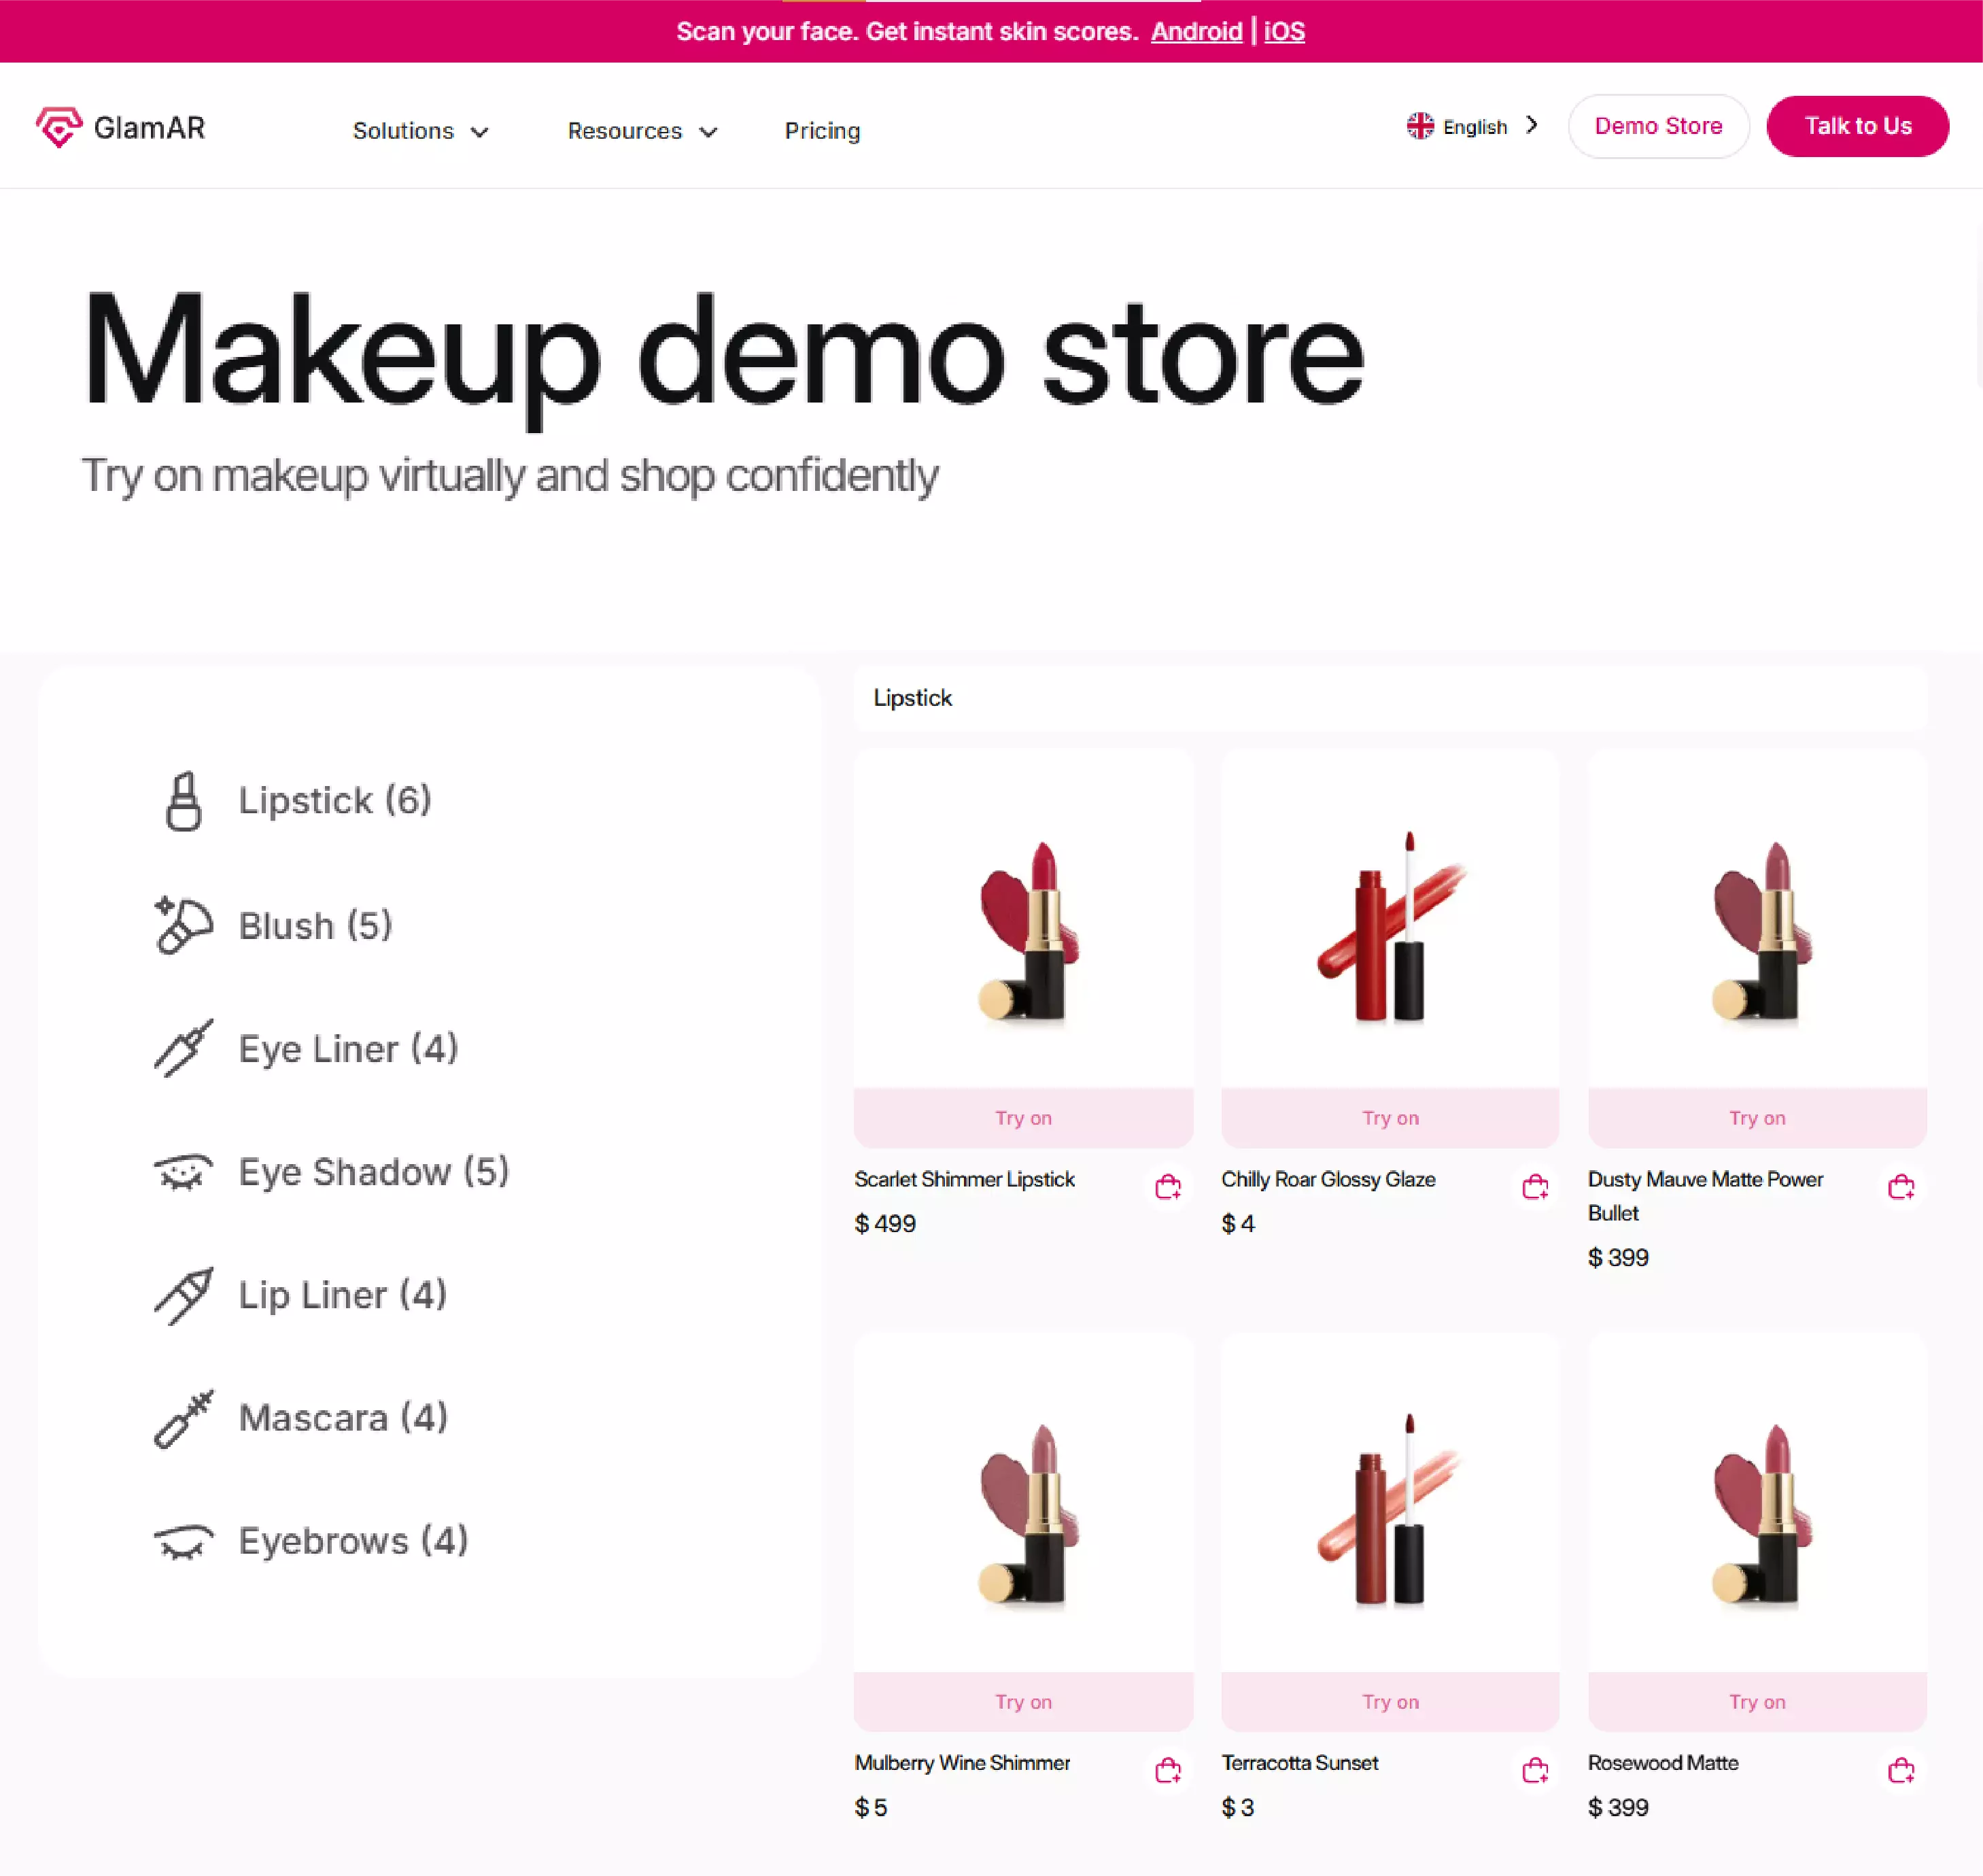Screen dimensions: 1983x1876
Task: Add Chilly Roar Glossy Glaze to cart
Action: click(x=1534, y=1187)
